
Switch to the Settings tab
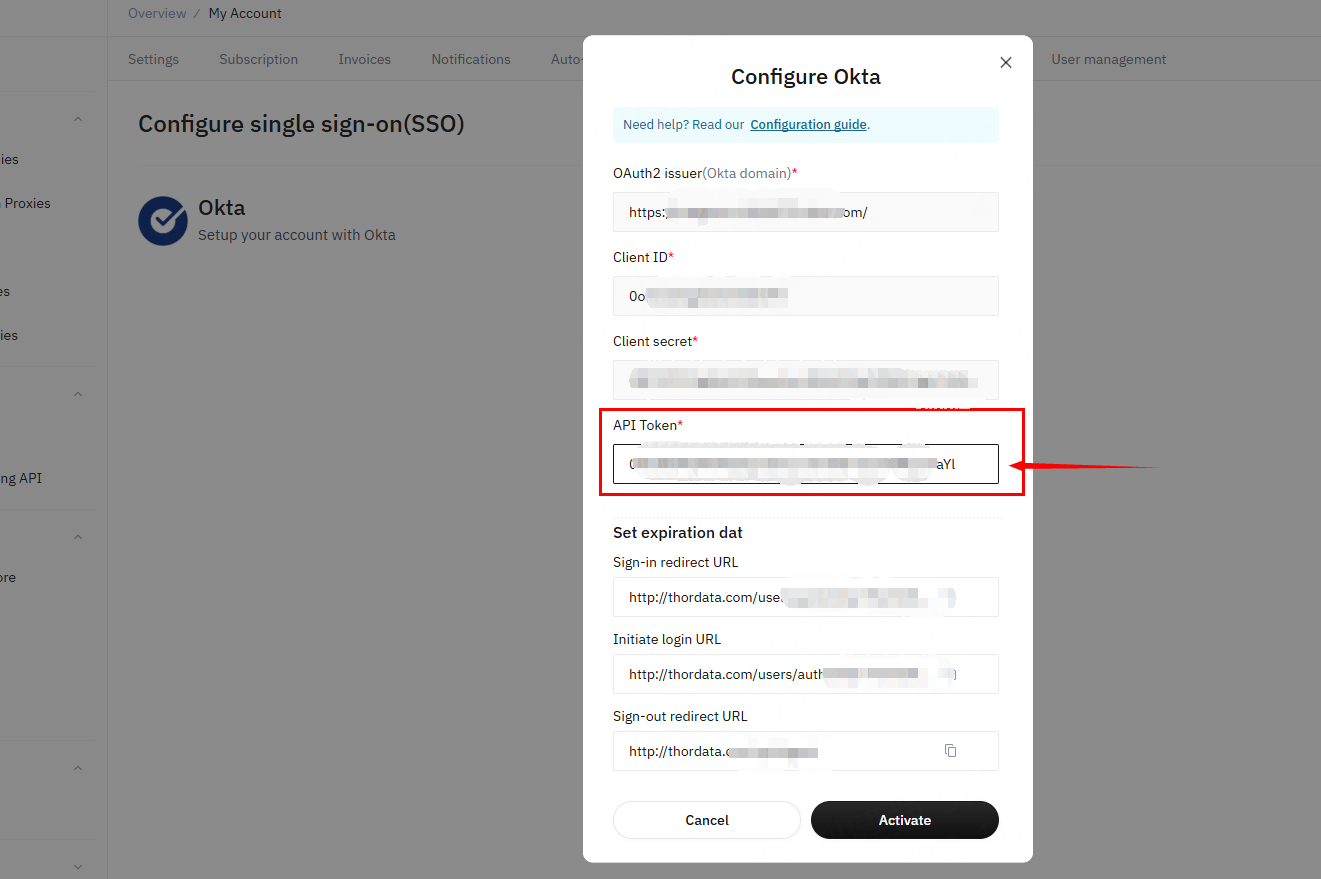coord(153,59)
